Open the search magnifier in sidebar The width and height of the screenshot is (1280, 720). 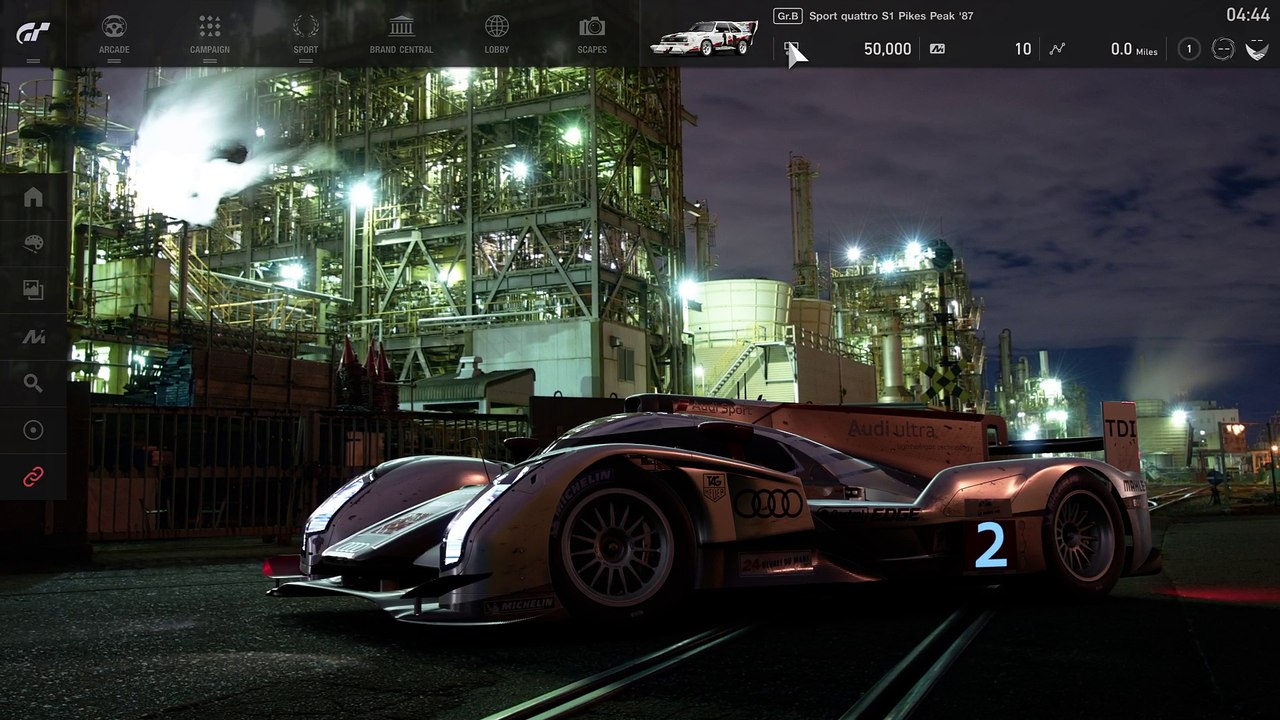(33, 383)
